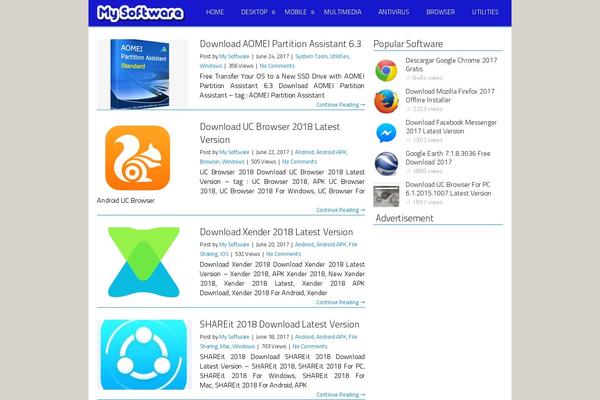The image size is (600, 400).
Task: Open Download Xender 2018 Latest Version title
Action: tap(276, 232)
